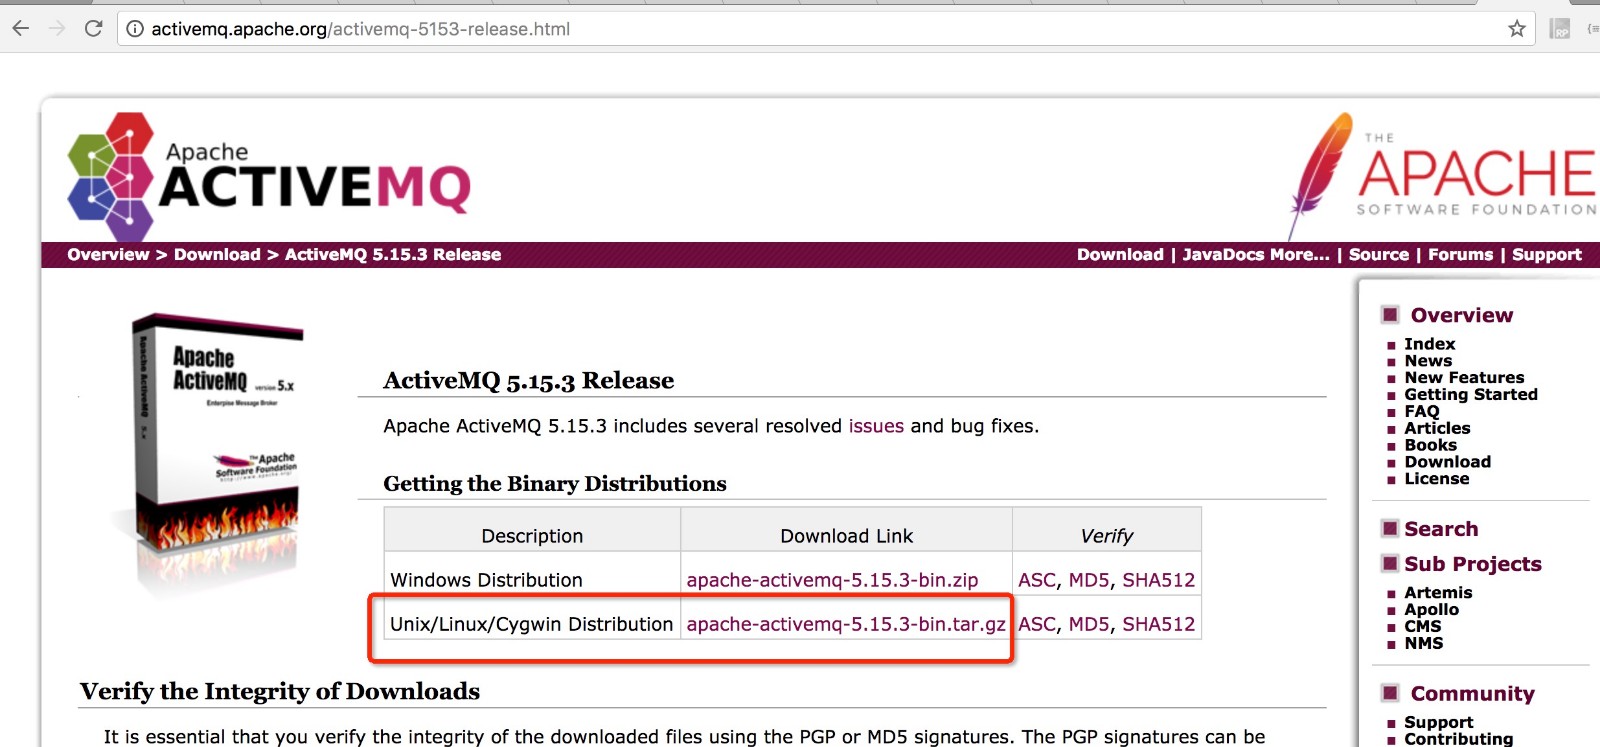Screen dimensions: 1600x747
Task: Click the Getting the Binary Distributions heading
Action: pos(554,484)
